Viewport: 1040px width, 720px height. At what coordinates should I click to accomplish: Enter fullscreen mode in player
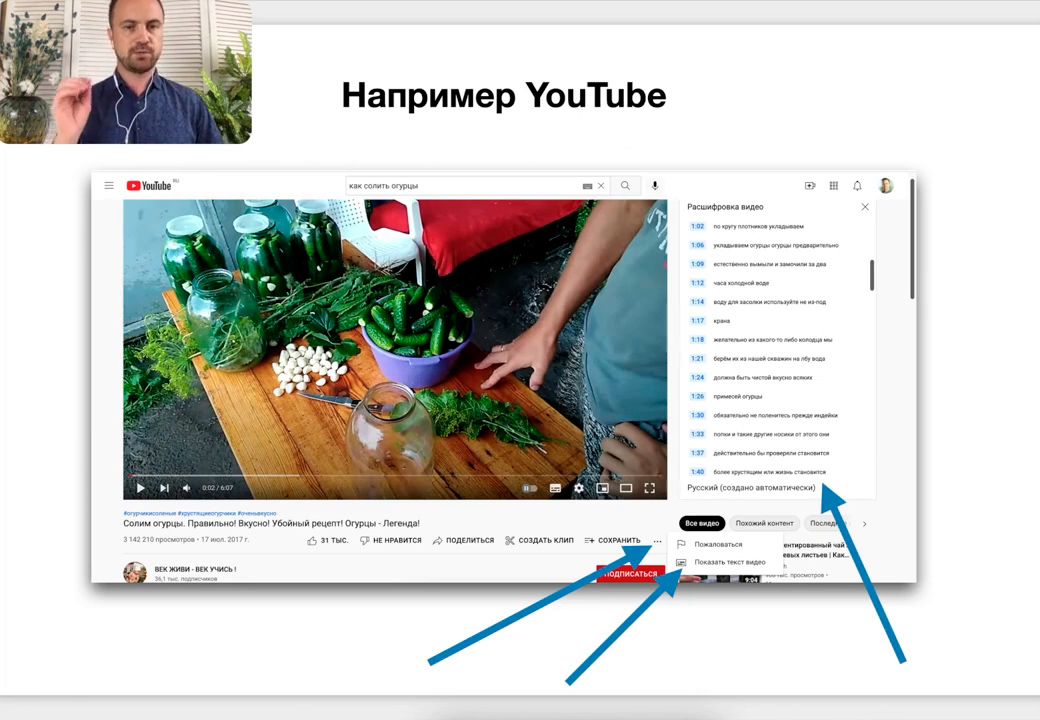point(649,488)
